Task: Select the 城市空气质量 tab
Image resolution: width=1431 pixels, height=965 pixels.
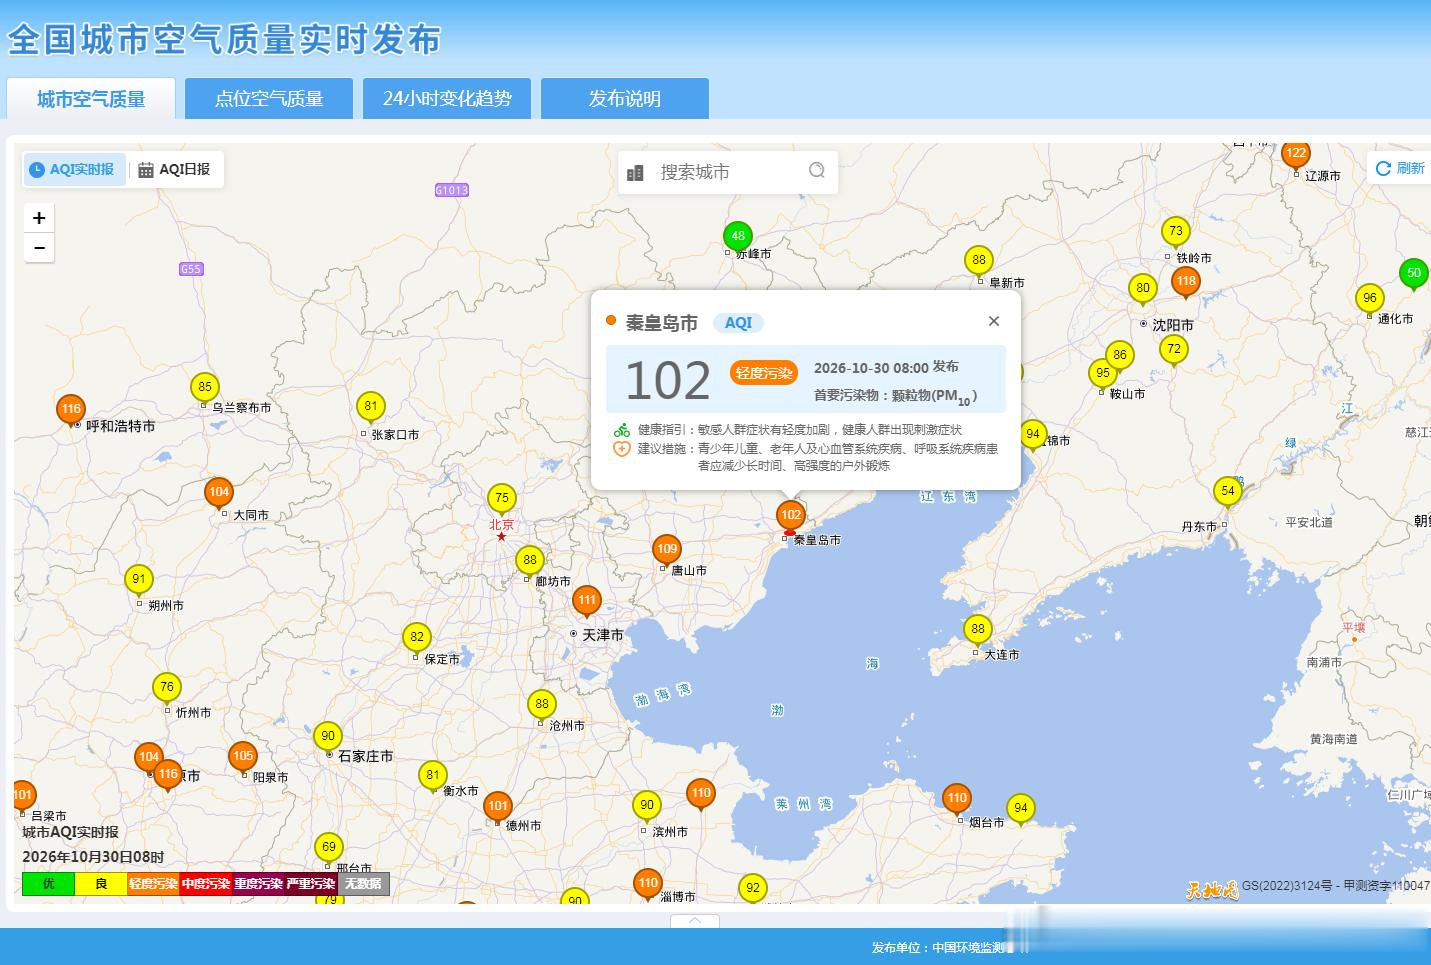Action: pos(91,99)
